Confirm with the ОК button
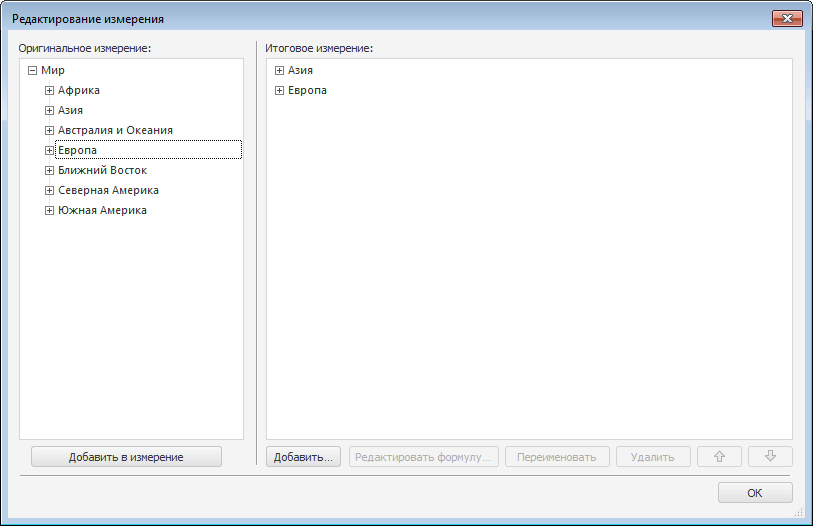 coord(755,493)
